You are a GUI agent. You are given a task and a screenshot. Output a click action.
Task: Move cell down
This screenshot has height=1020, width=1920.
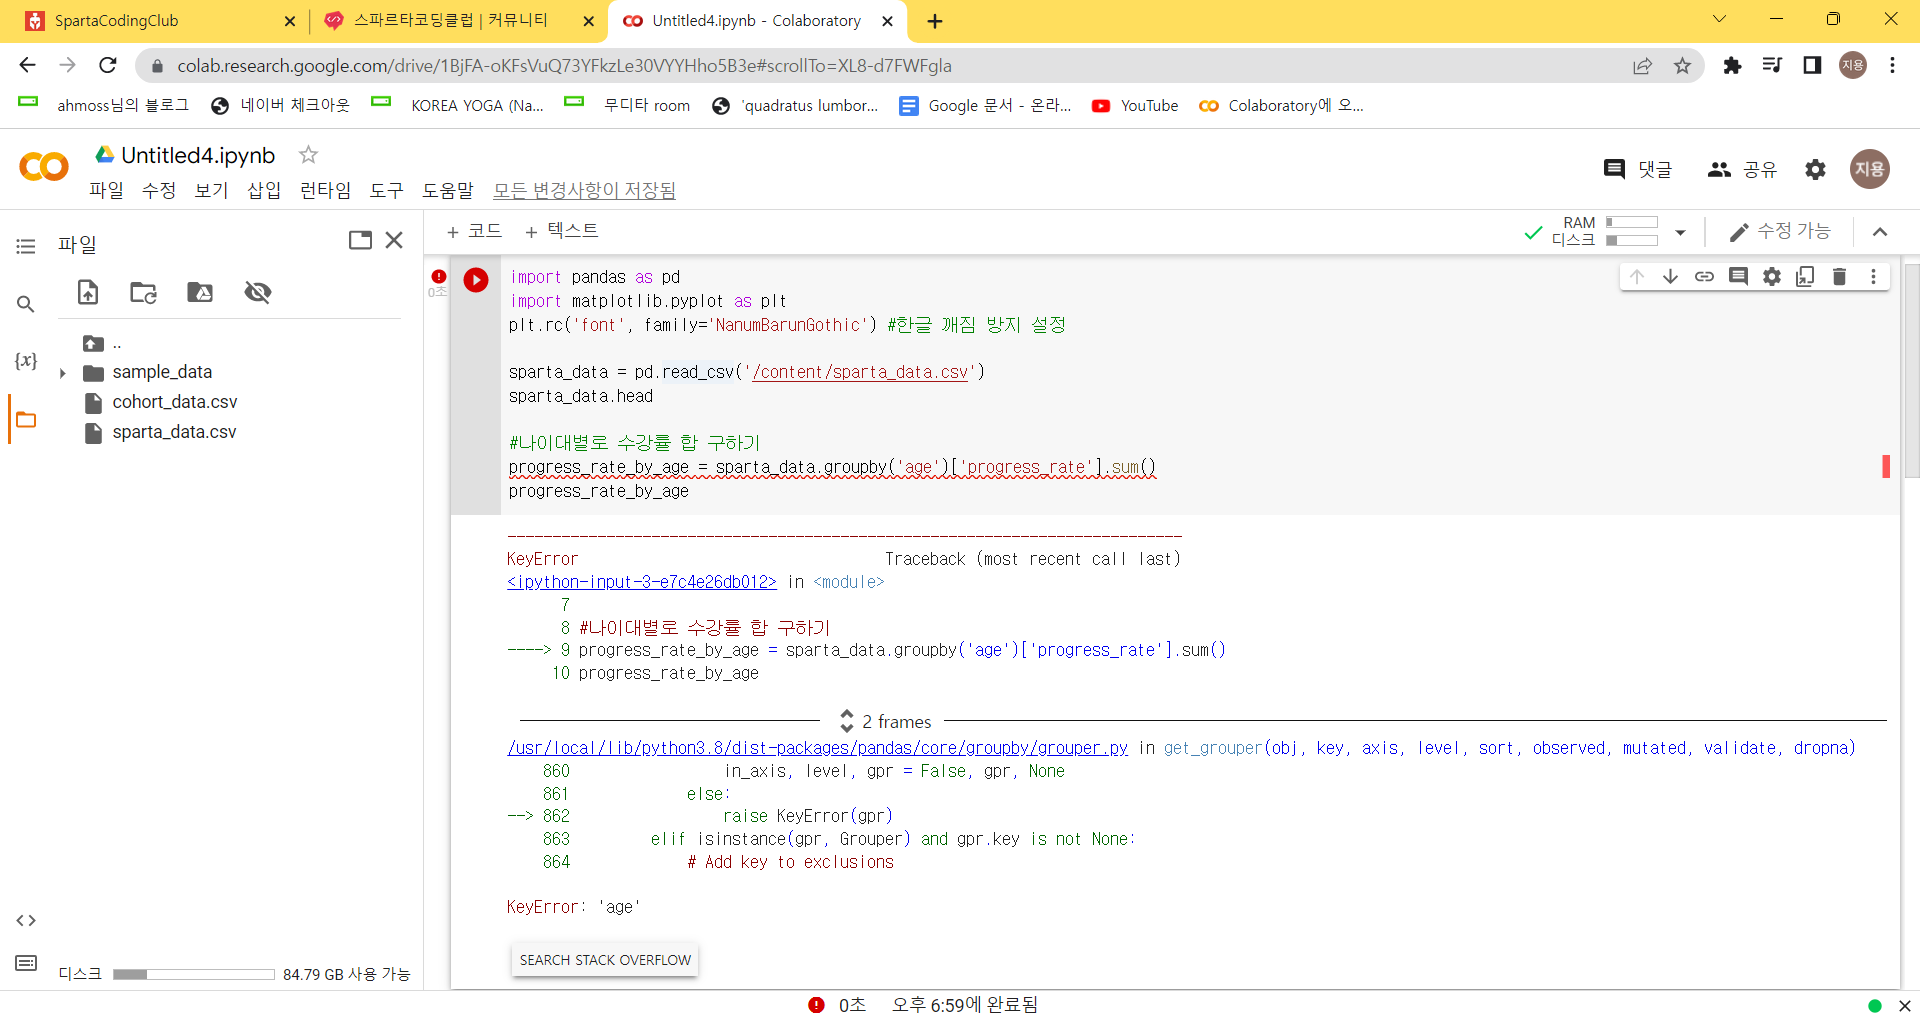pos(1670,277)
